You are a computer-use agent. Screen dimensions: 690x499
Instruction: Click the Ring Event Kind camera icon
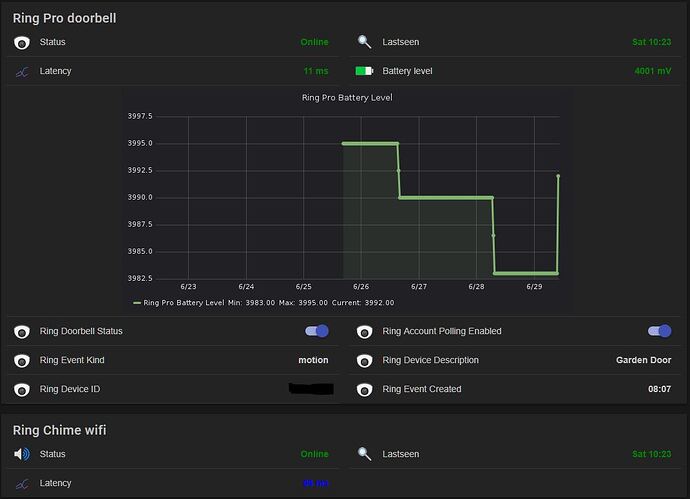click(22, 361)
